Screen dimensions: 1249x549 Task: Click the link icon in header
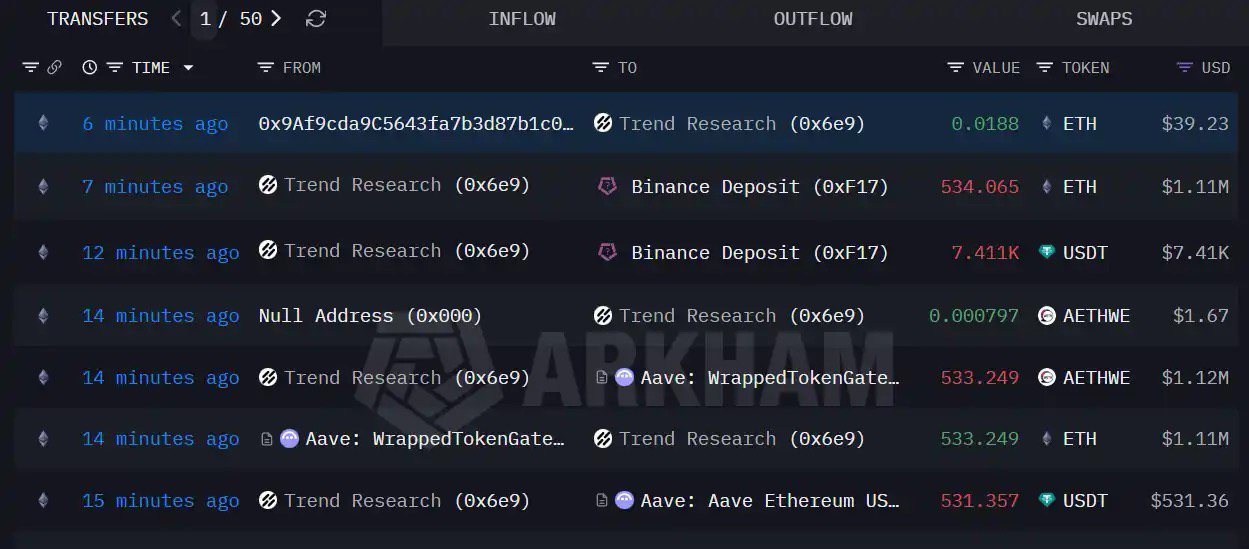point(54,68)
